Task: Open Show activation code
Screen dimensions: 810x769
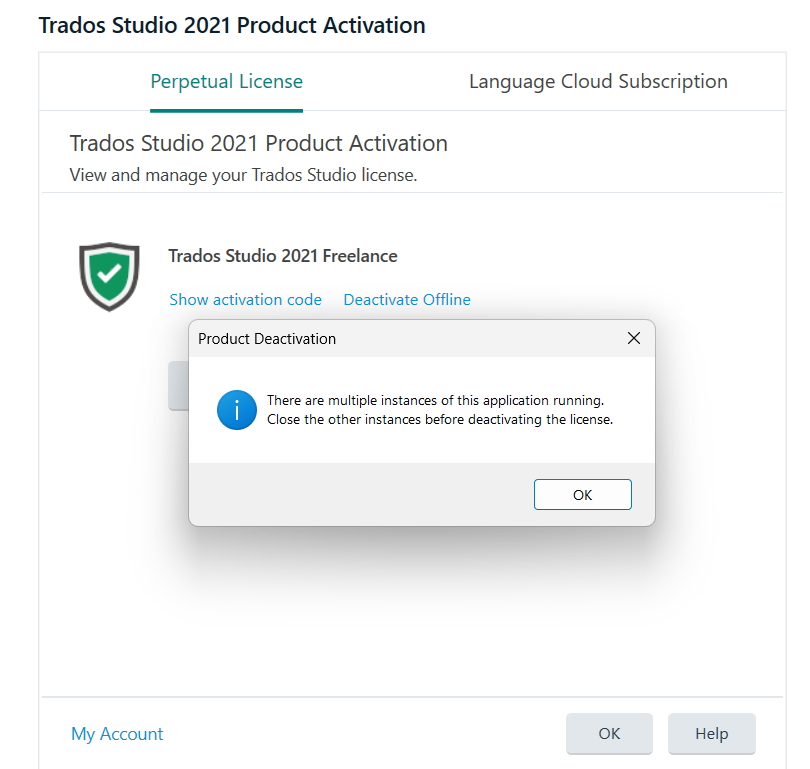Action: tap(245, 299)
